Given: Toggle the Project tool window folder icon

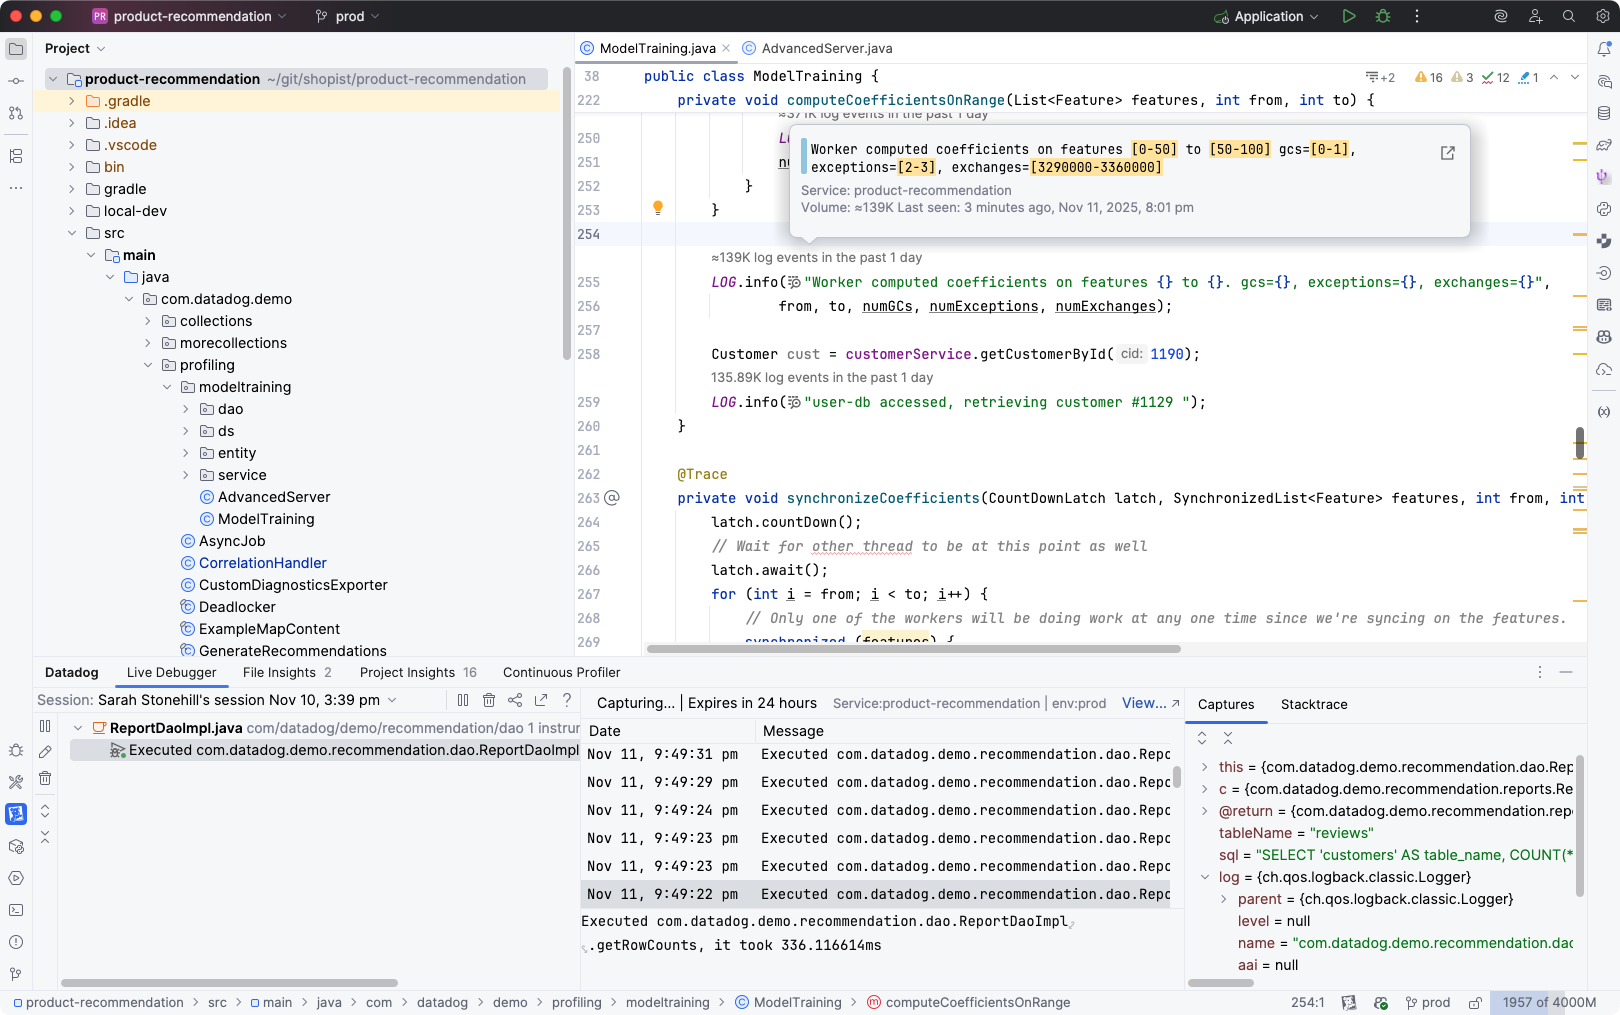Looking at the screenshot, I should (x=16, y=48).
